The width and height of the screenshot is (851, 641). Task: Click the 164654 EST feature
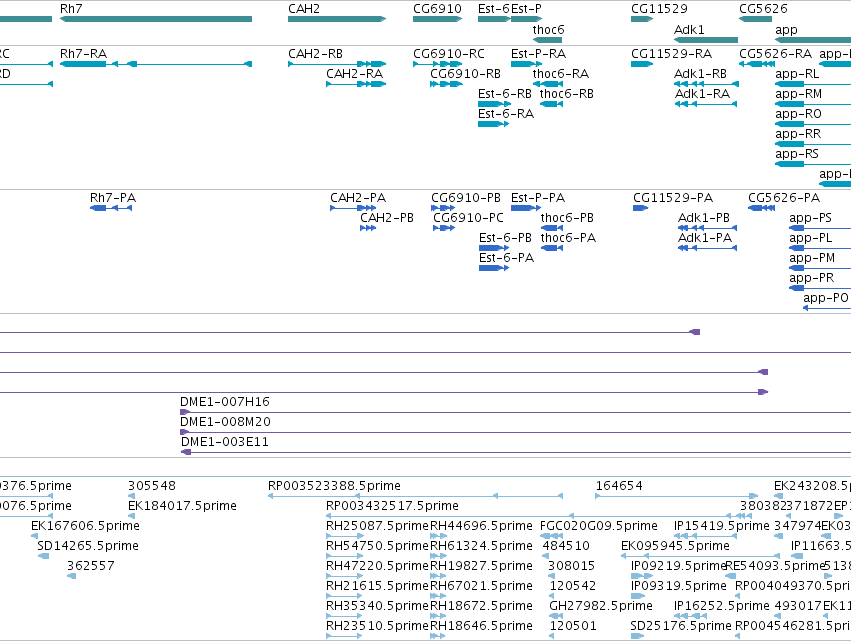[x=677, y=496]
